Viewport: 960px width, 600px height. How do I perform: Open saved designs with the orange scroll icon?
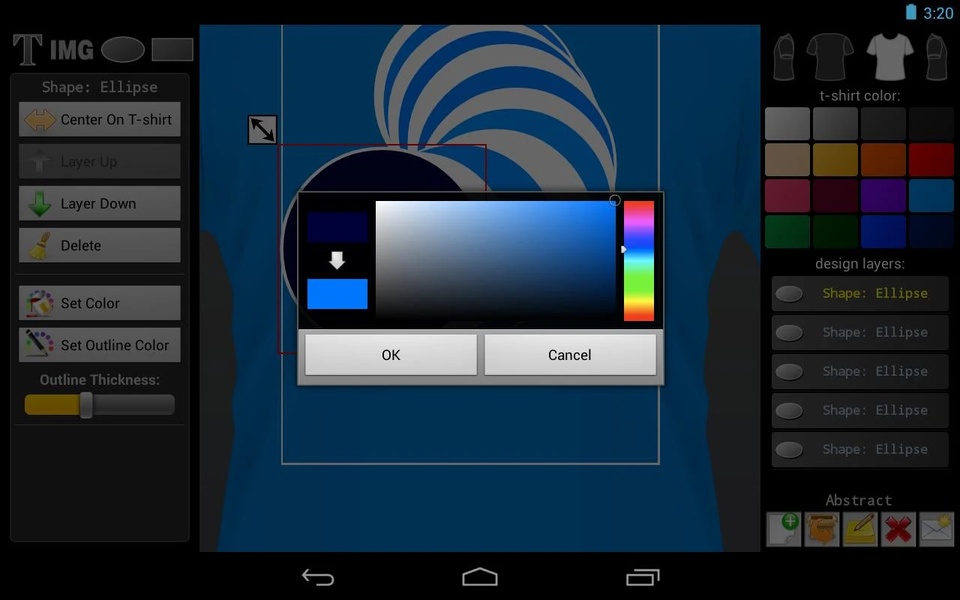point(822,529)
